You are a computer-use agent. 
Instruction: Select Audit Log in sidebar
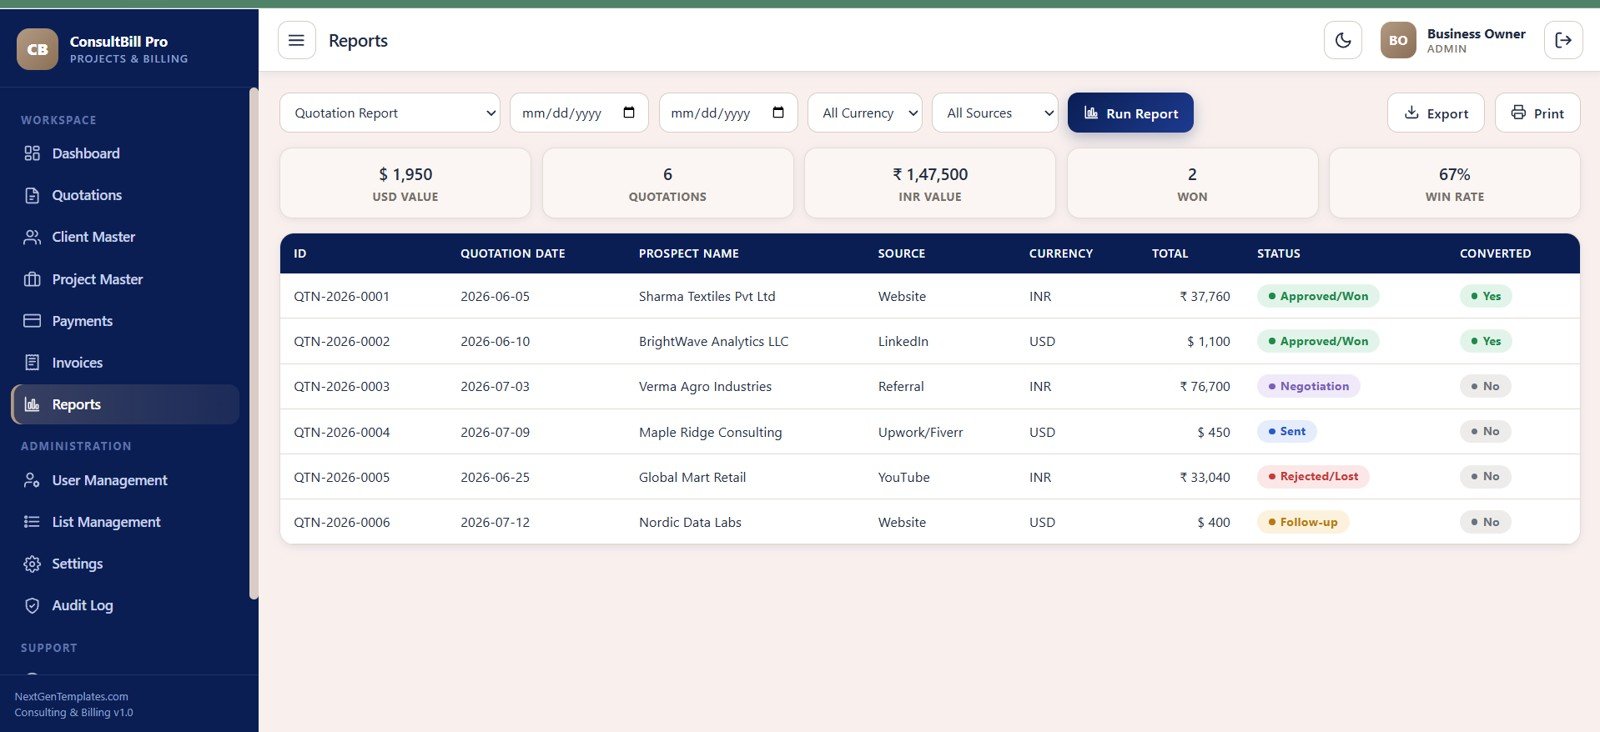coord(125,606)
